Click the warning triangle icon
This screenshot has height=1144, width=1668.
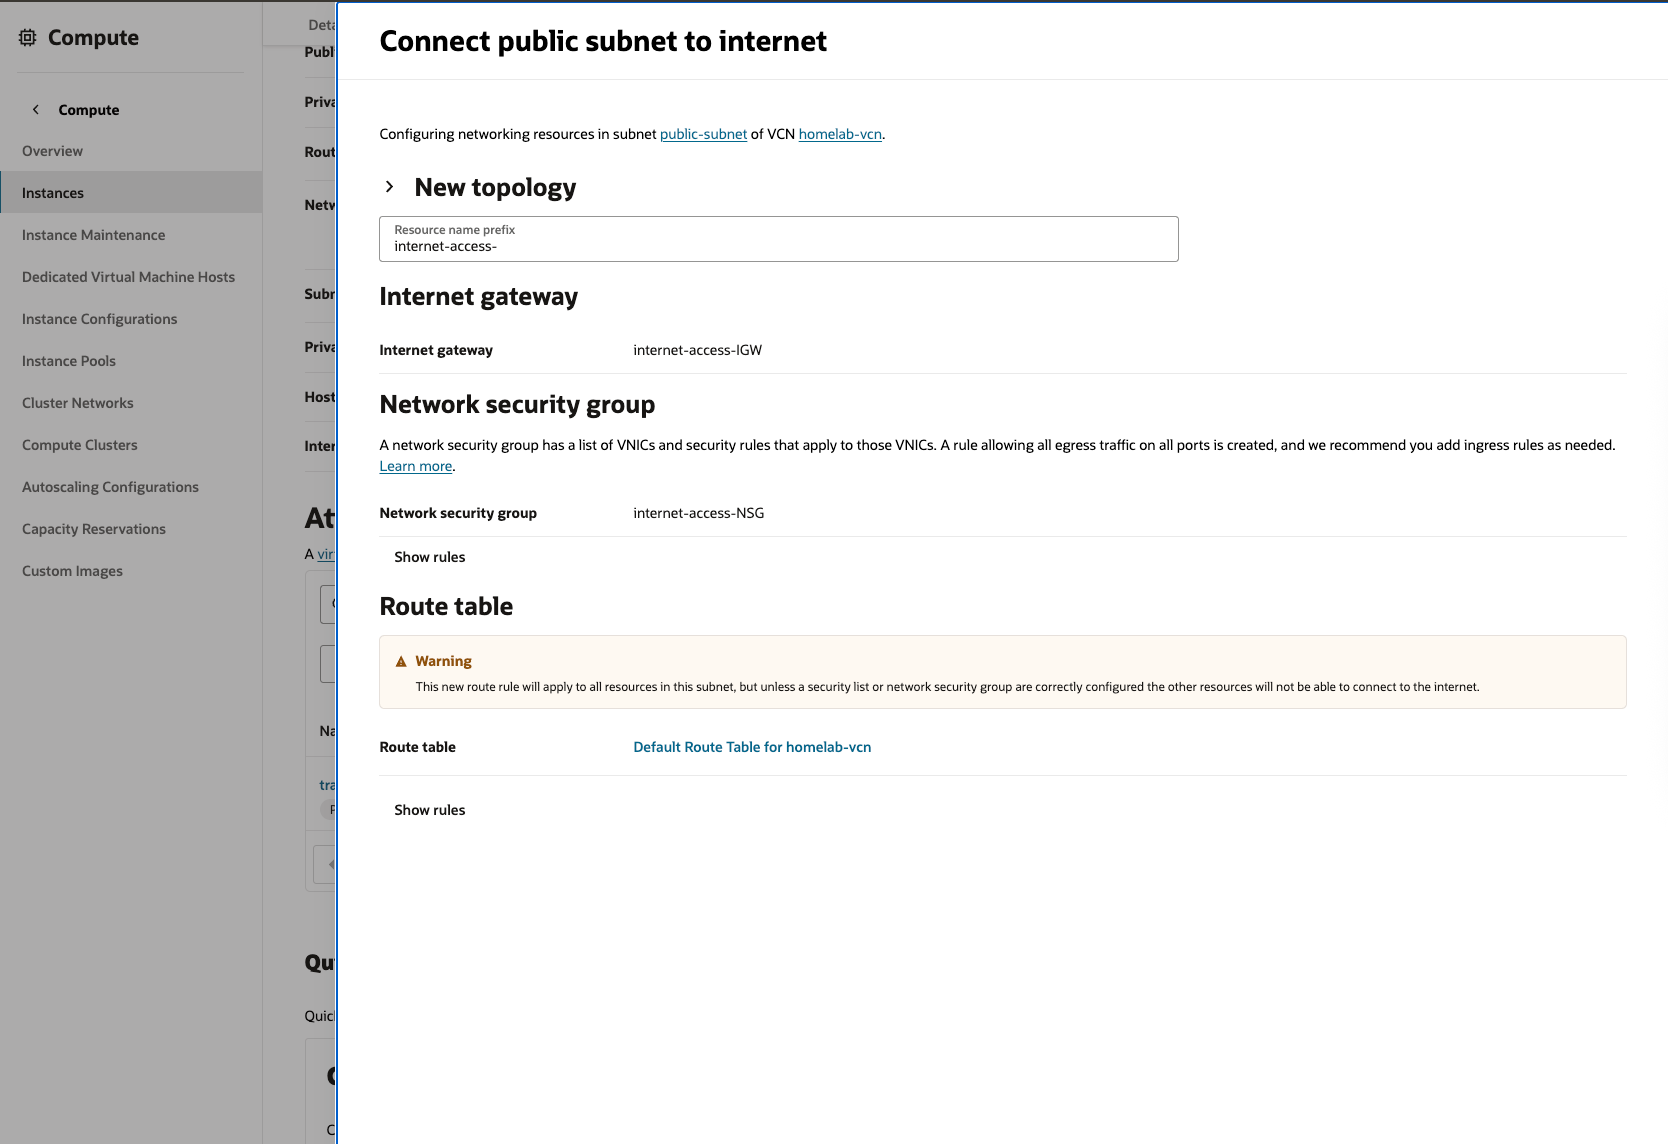pos(401,662)
